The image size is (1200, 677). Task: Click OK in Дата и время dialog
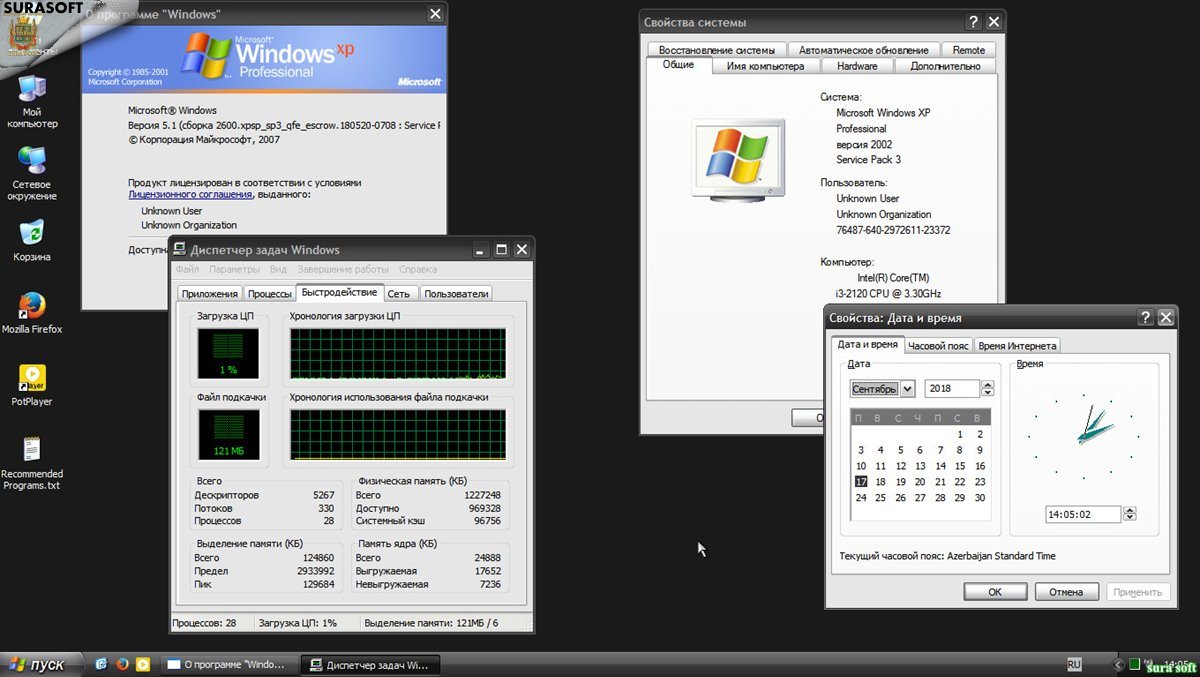pyautogui.click(x=995, y=592)
